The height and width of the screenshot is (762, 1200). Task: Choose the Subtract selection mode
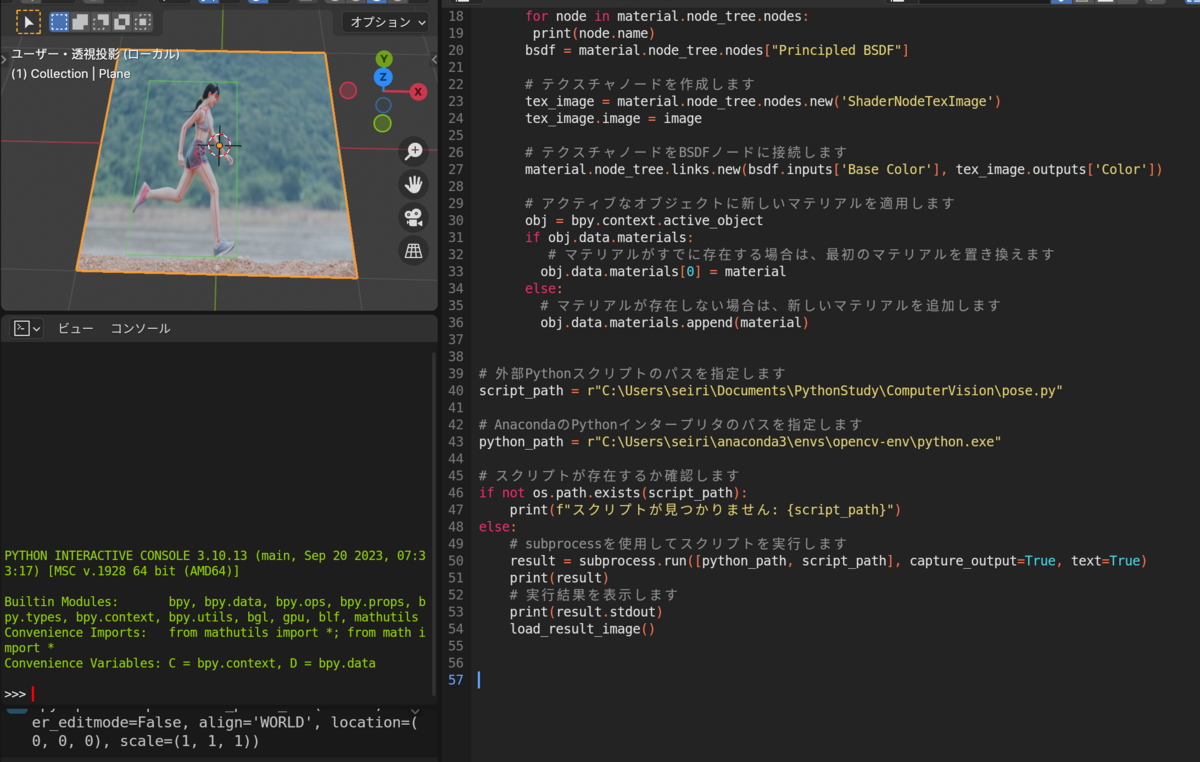tap(102, 21)
